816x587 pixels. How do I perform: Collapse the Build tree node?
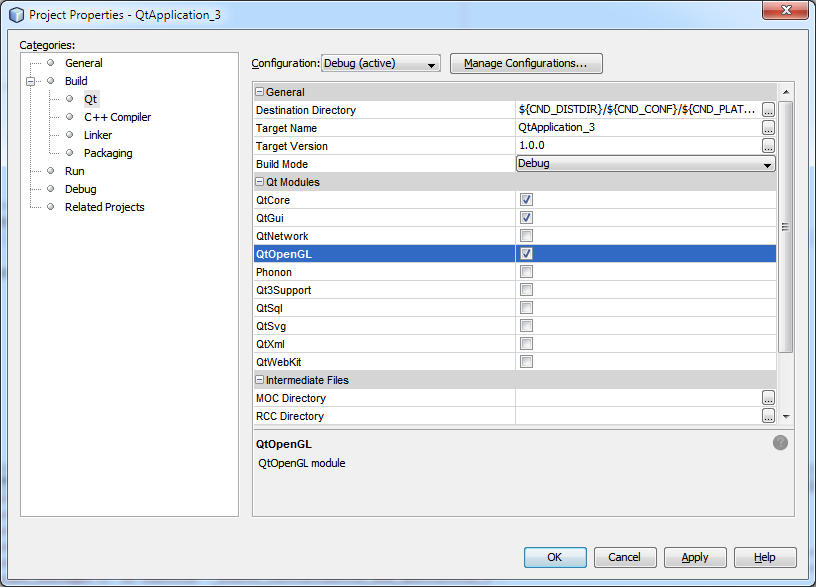point(30,81)
